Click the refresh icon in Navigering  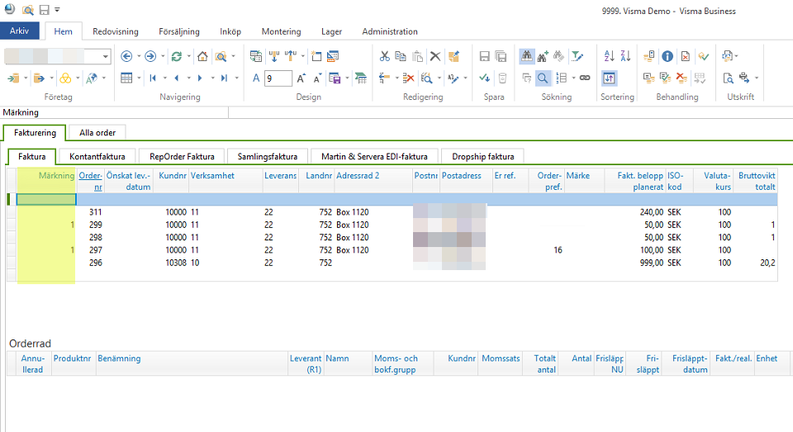coord(176,57)
